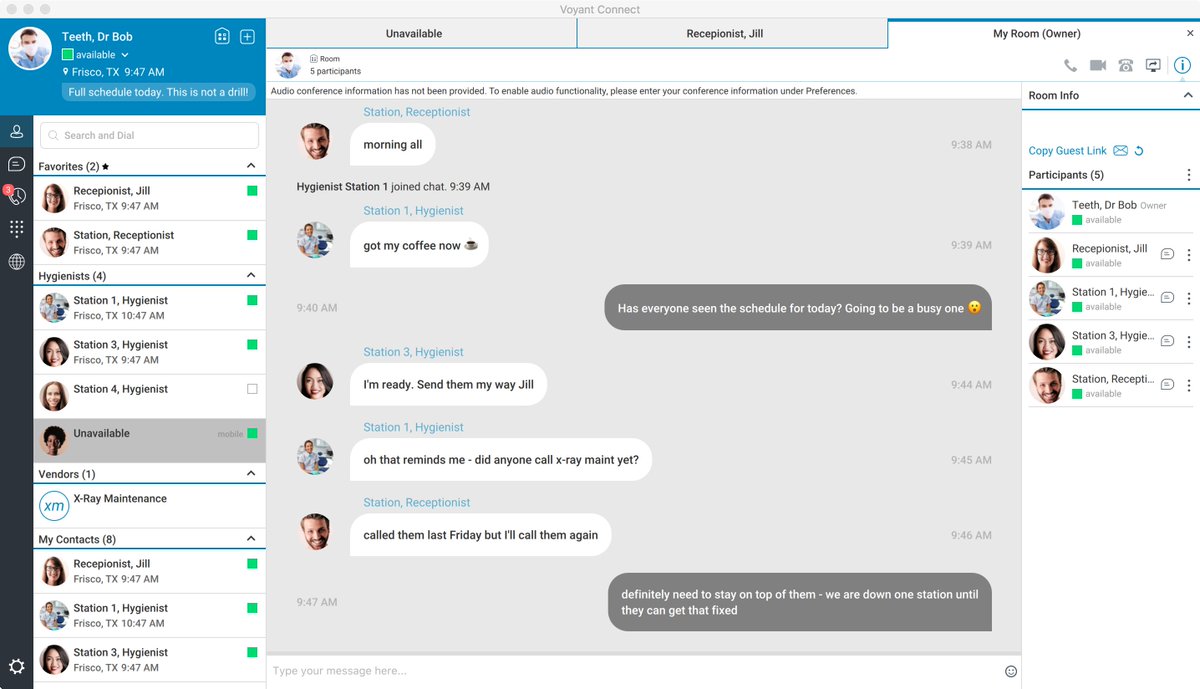Open call history with 3 notifications
The width and height of the screenshot is (1200, 689).
16,196
